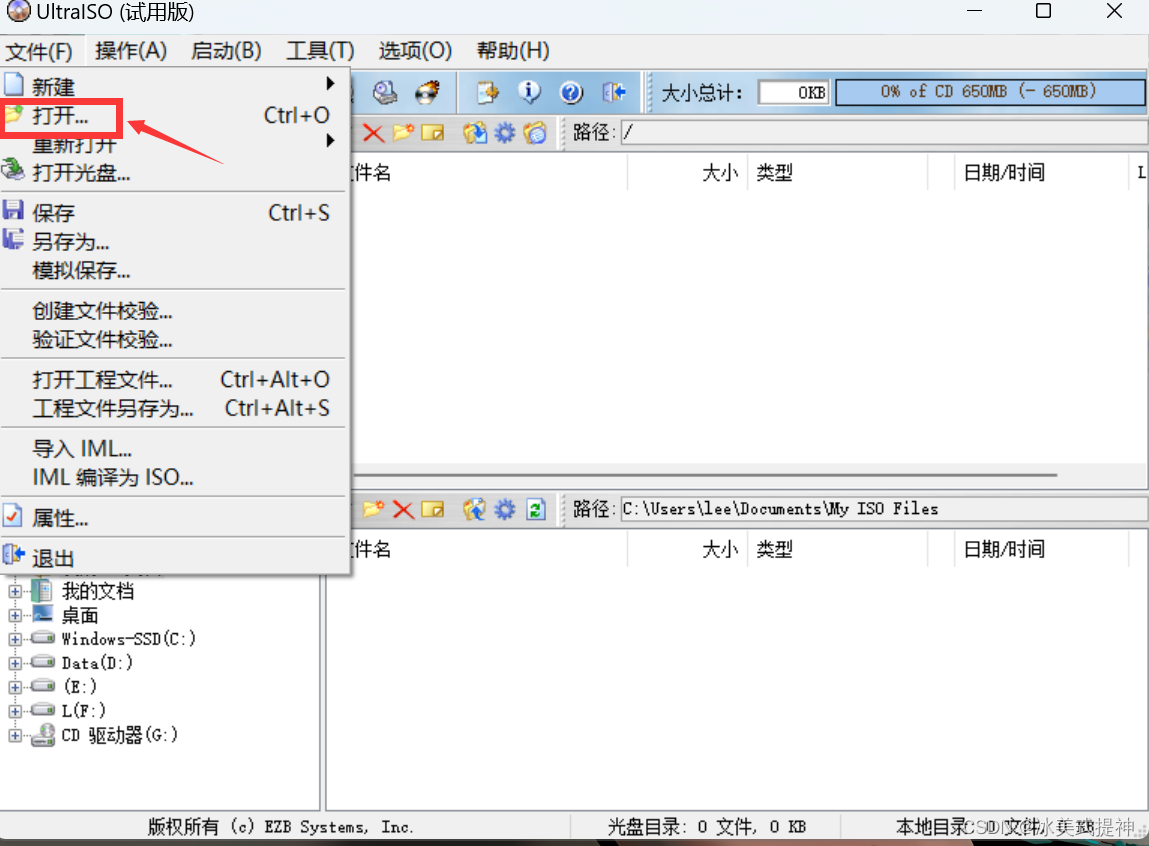This screenshot has height=846, width=1149.
Task: Click add-to-image icon in lower pane toolbar
Action: tap(475, 509)
